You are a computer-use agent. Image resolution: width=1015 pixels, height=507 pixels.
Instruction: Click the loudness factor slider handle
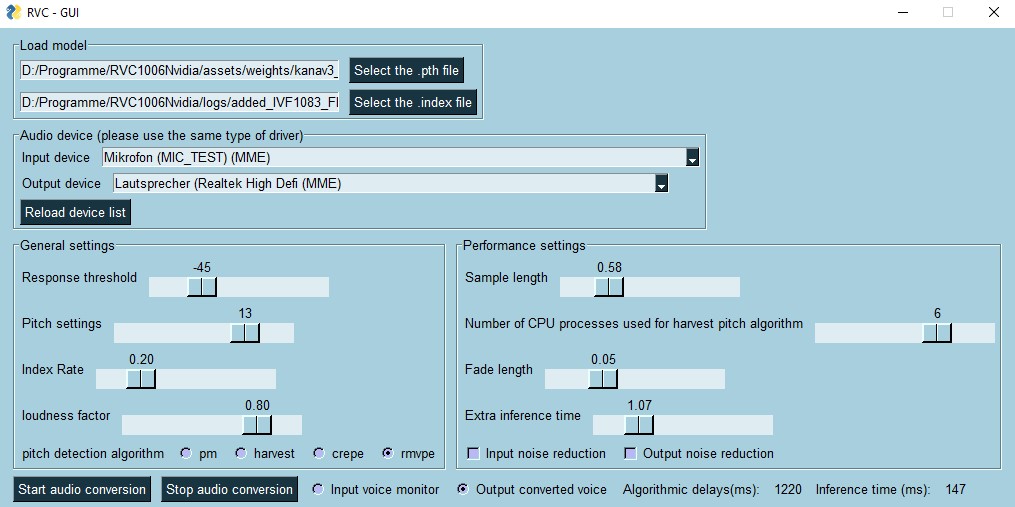coord(257,425)
